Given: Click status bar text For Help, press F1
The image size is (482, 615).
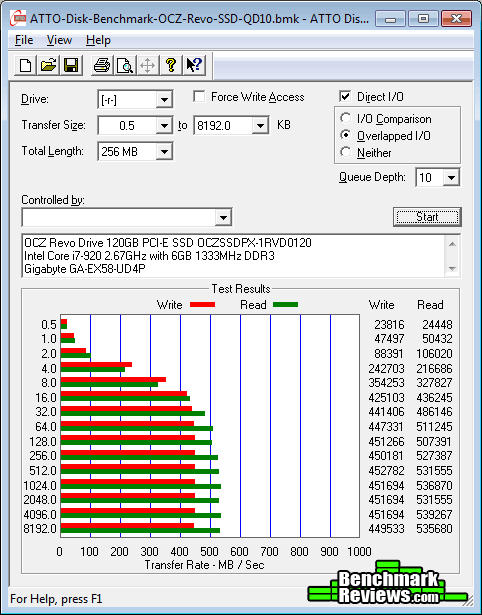Looking at the screenshot, I should (56, 599).
